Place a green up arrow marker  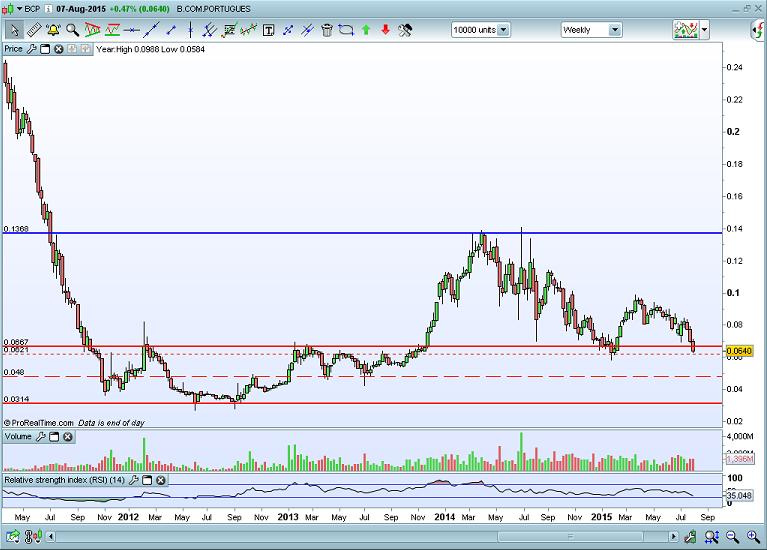[x=366, y=30]
